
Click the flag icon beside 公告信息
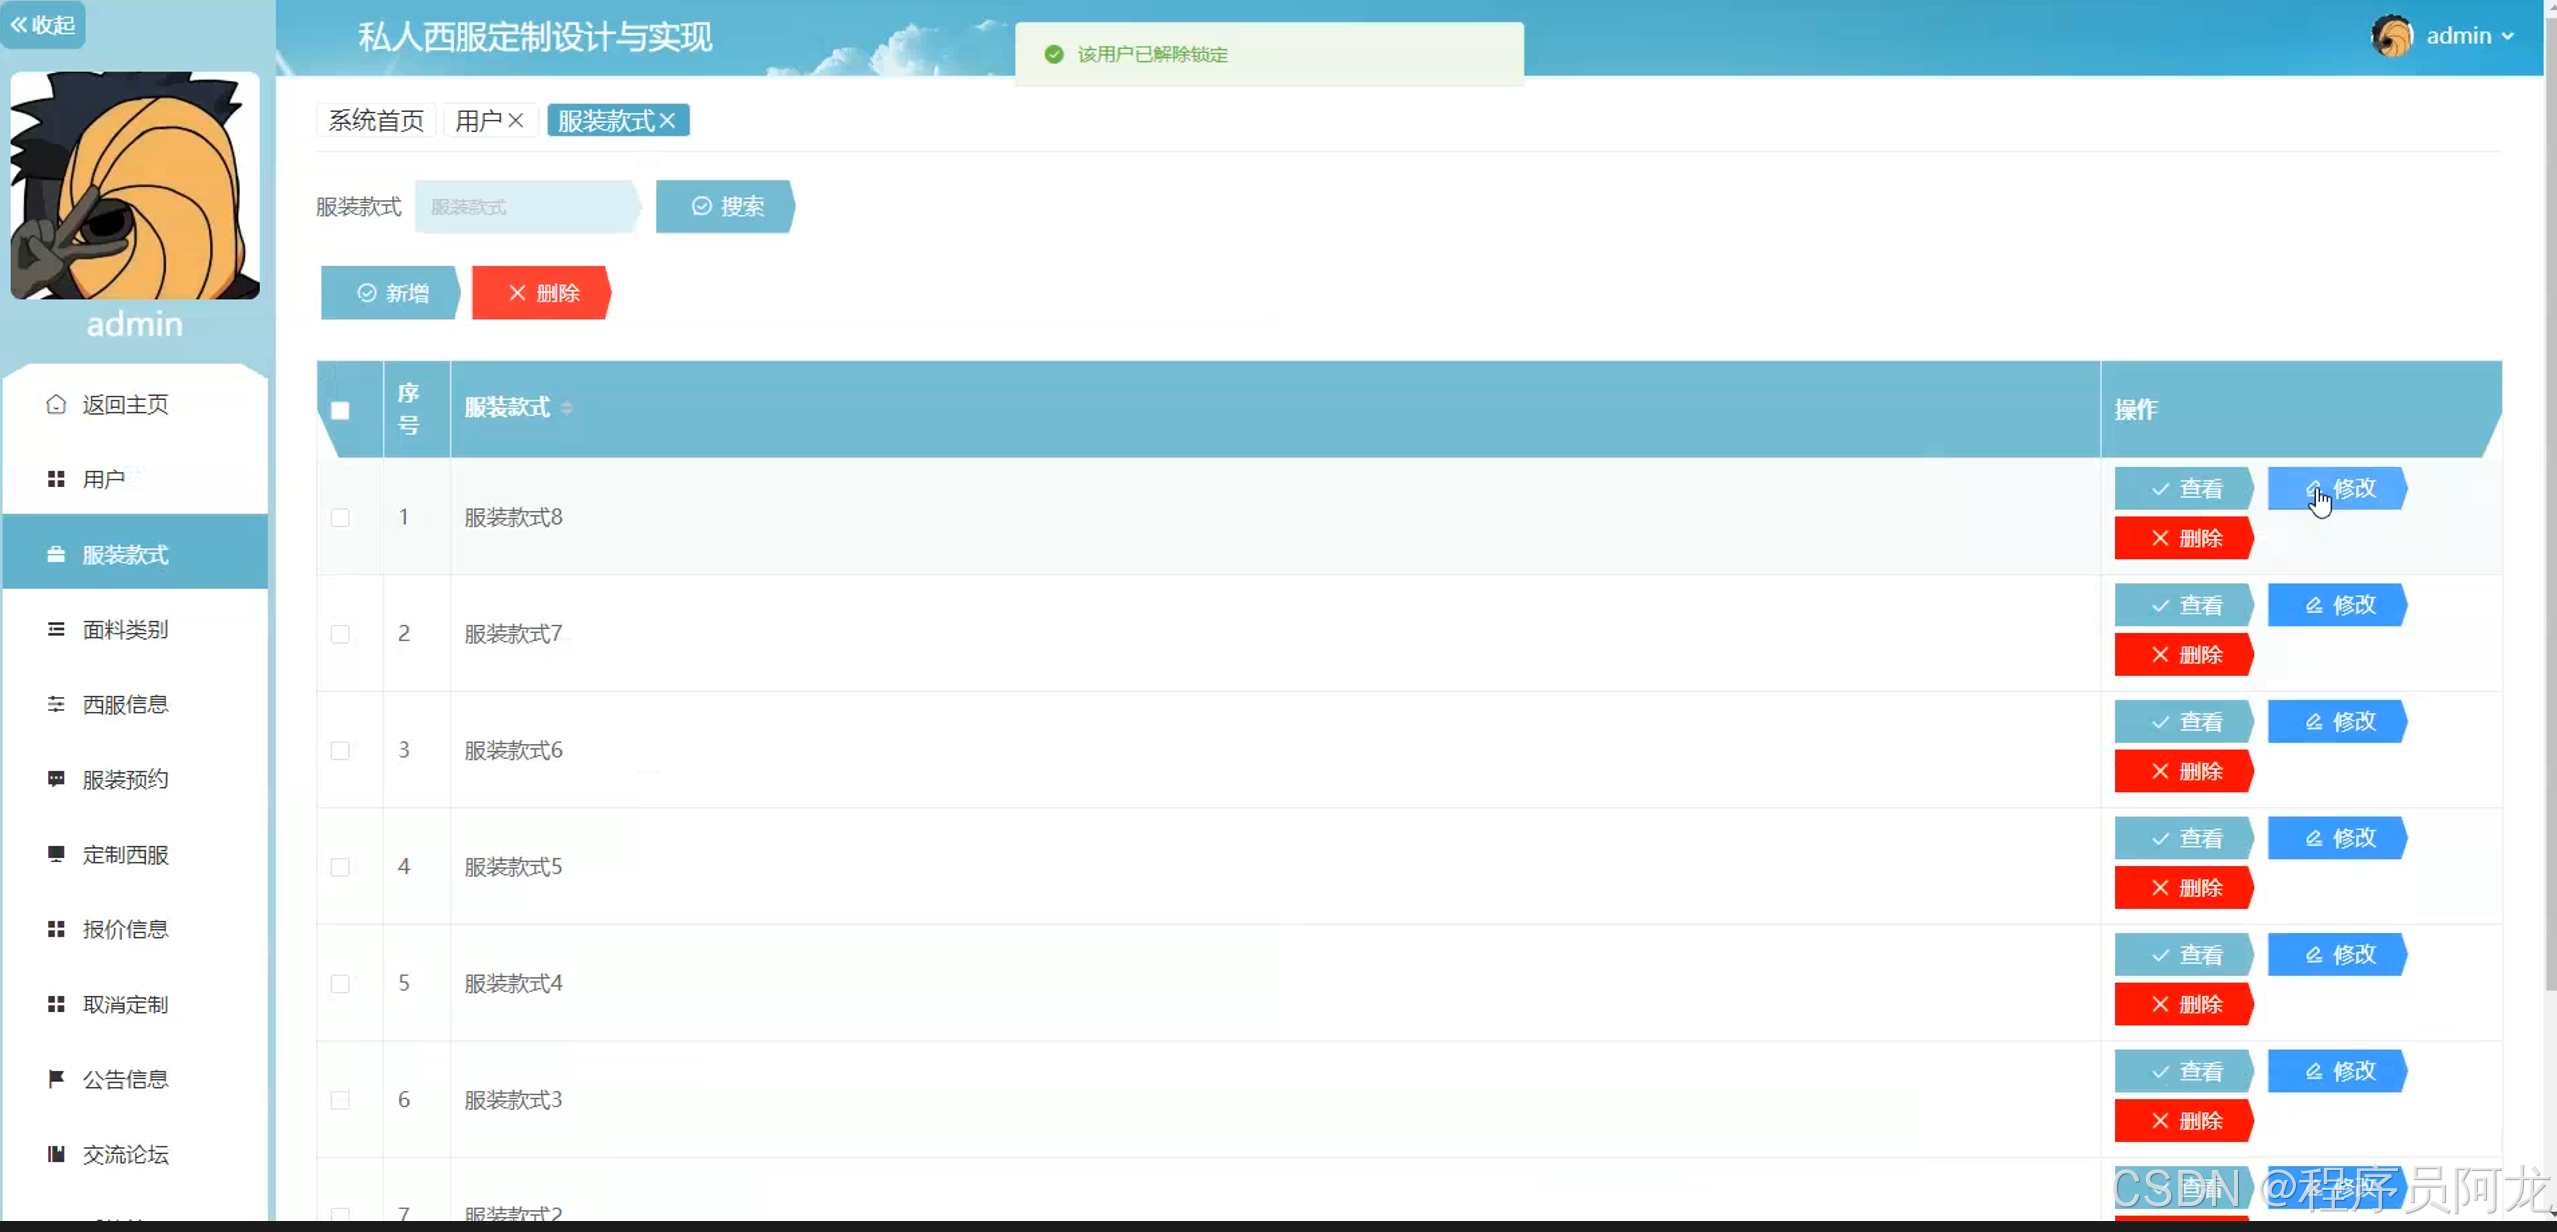(56, 1078)
